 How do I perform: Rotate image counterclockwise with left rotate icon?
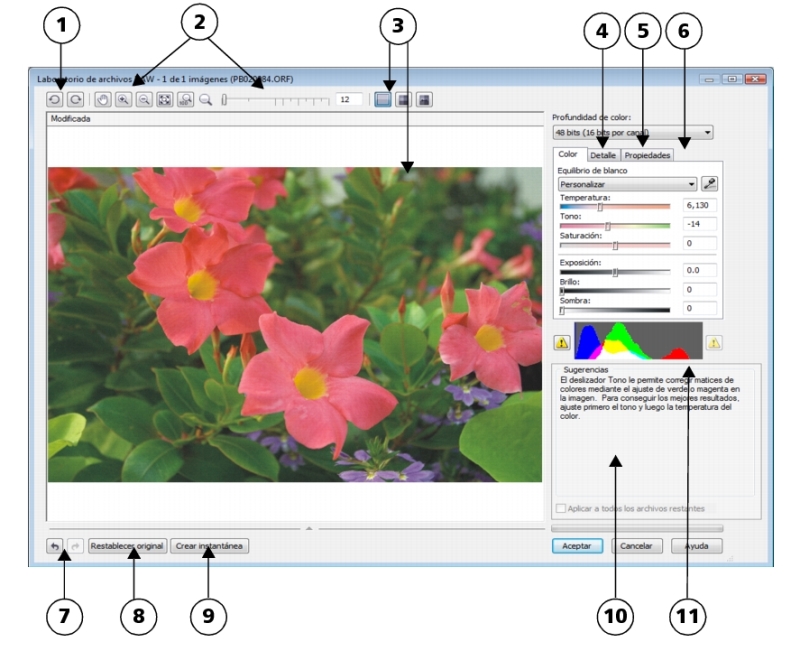[54, 100]
